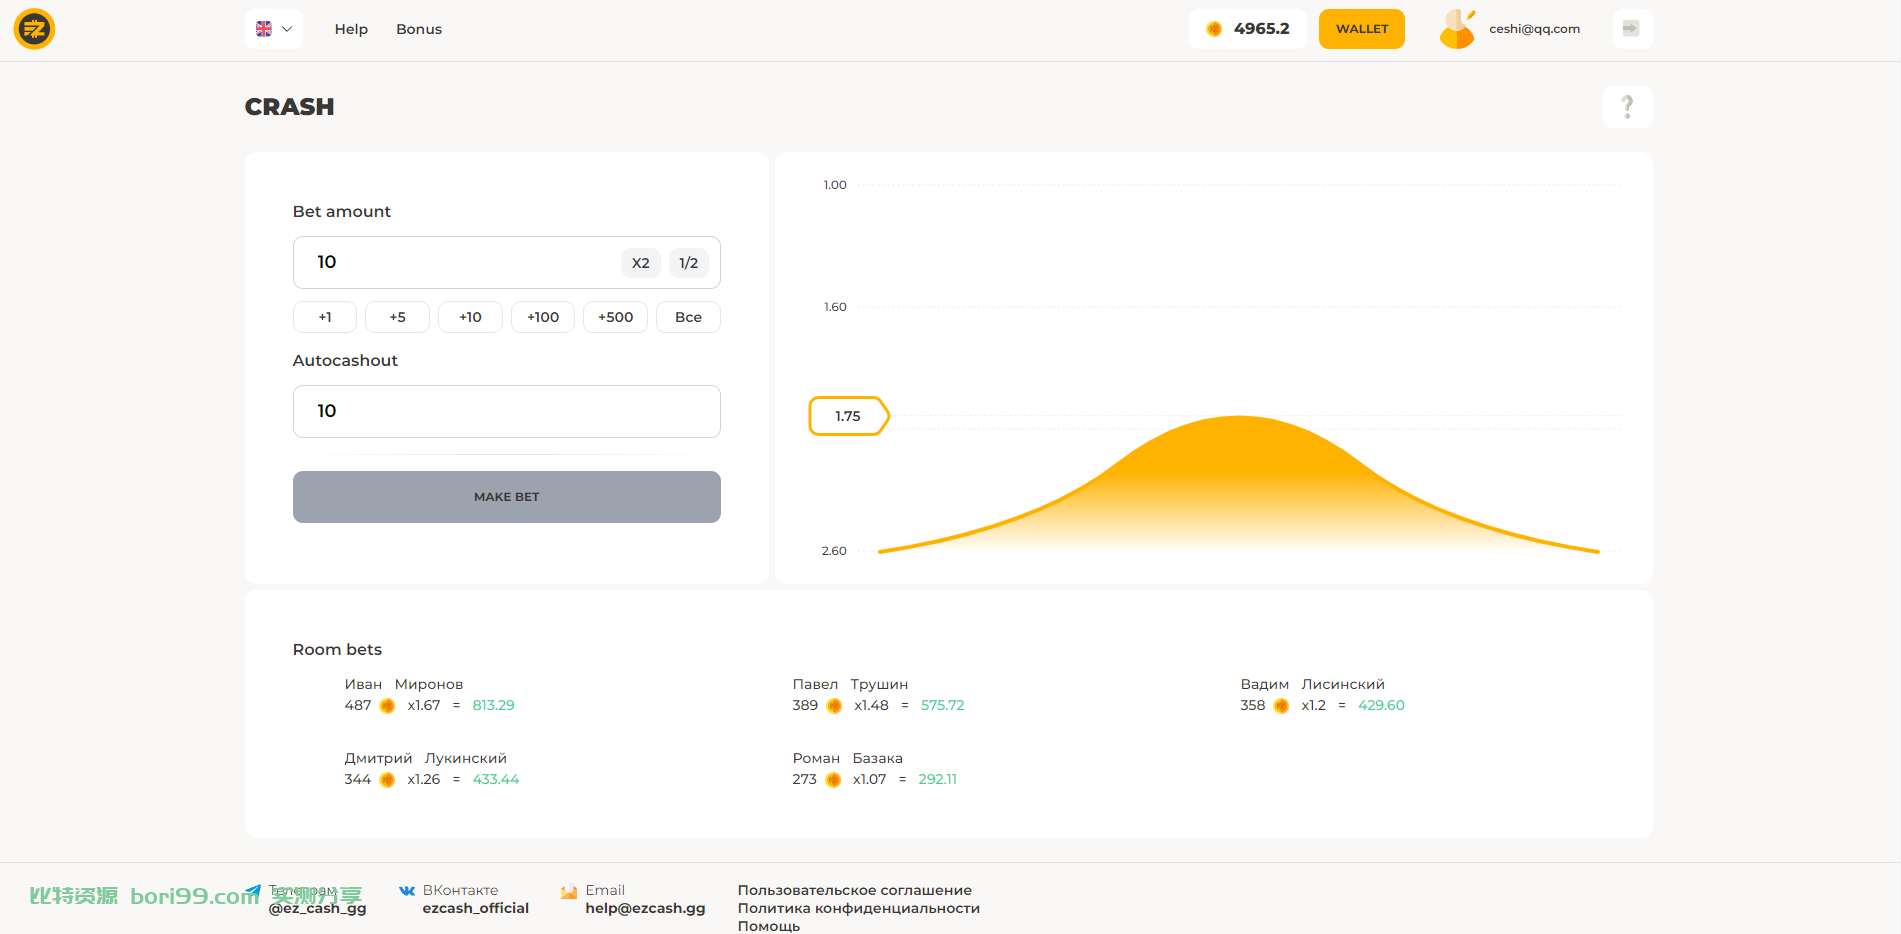This screenshot has width=1901, height=934.
Task: Open the question mark help icon
Action: [x=1627, y=106]
